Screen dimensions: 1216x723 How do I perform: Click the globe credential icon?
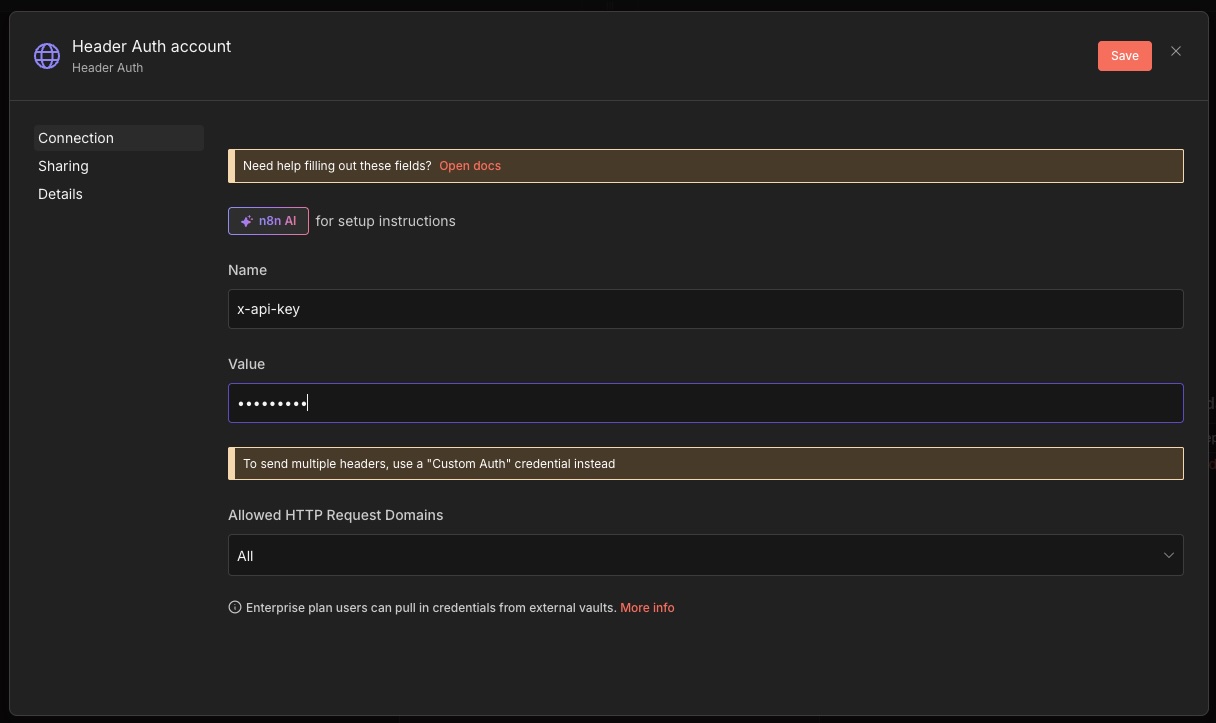tap(47, 56)
